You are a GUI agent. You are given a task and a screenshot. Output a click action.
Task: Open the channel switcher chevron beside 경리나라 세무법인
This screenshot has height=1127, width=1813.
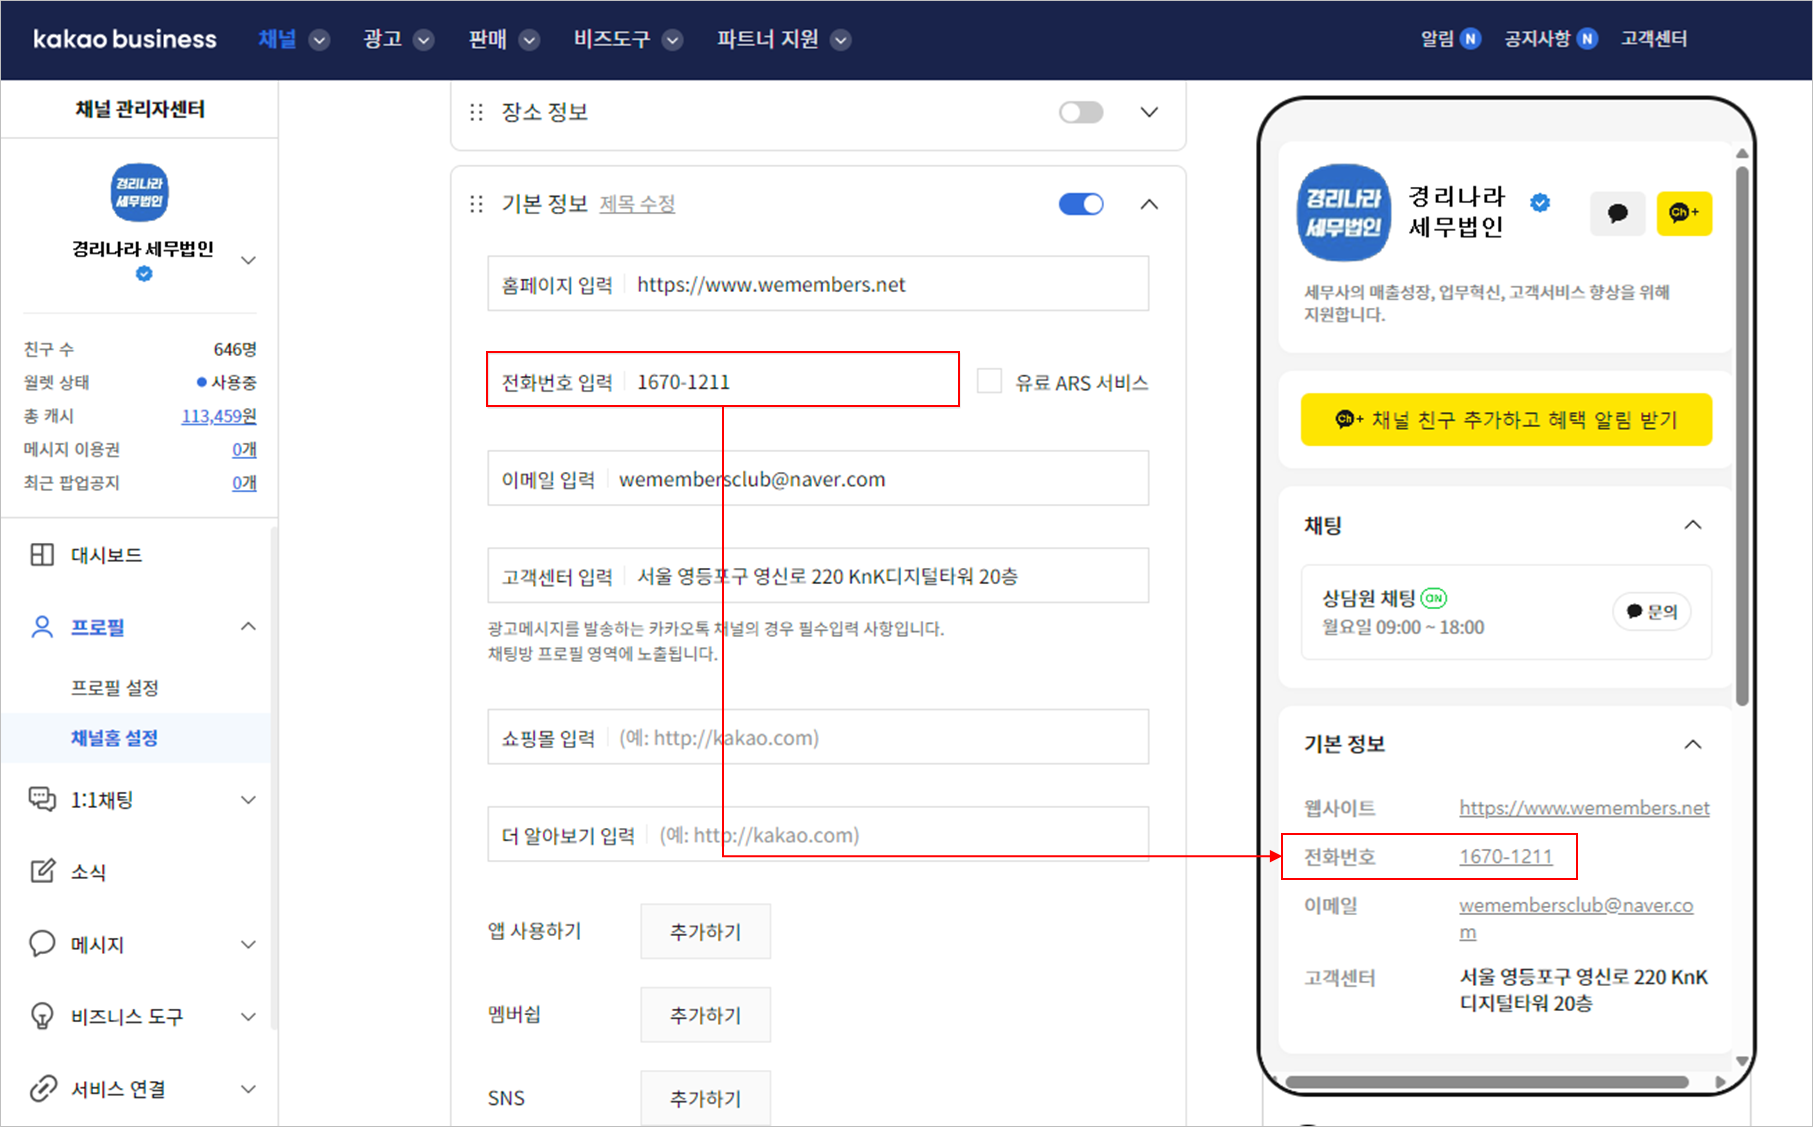click(x=249, y=260)
